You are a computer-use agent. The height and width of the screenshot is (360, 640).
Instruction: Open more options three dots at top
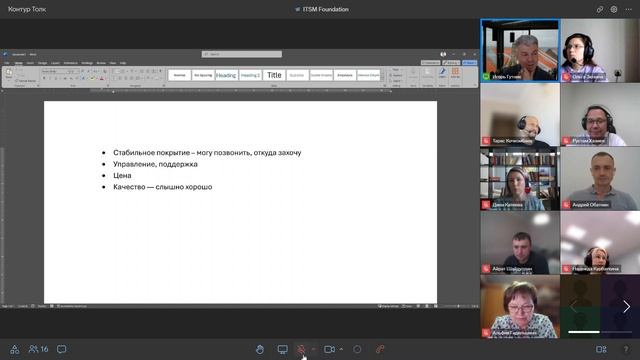click(x=629, y=9)
